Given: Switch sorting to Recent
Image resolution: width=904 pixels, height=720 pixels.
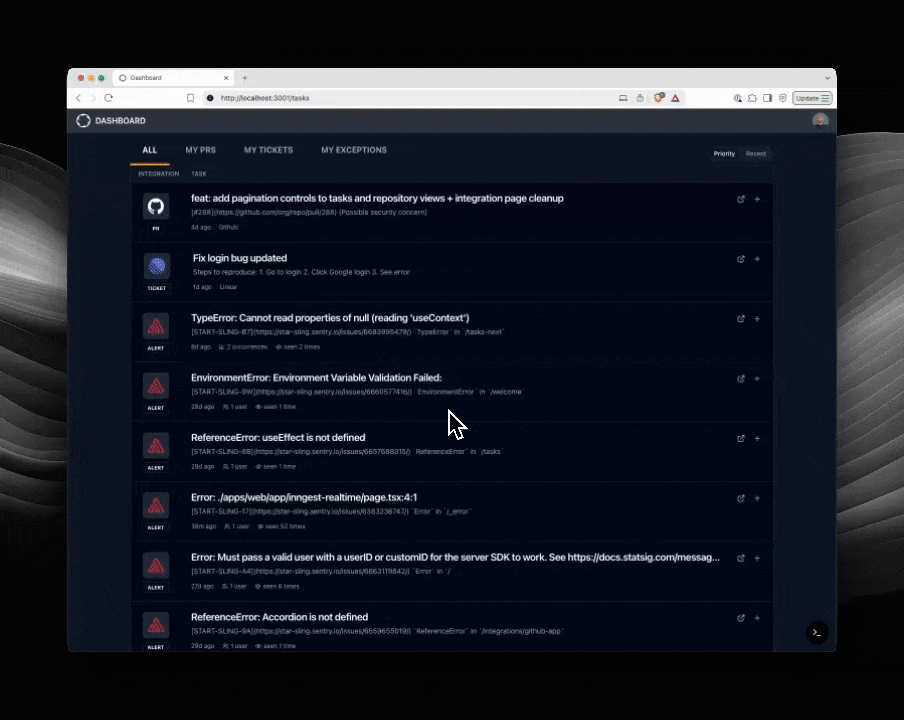Looking at the screenshot, I should (756, 154).
